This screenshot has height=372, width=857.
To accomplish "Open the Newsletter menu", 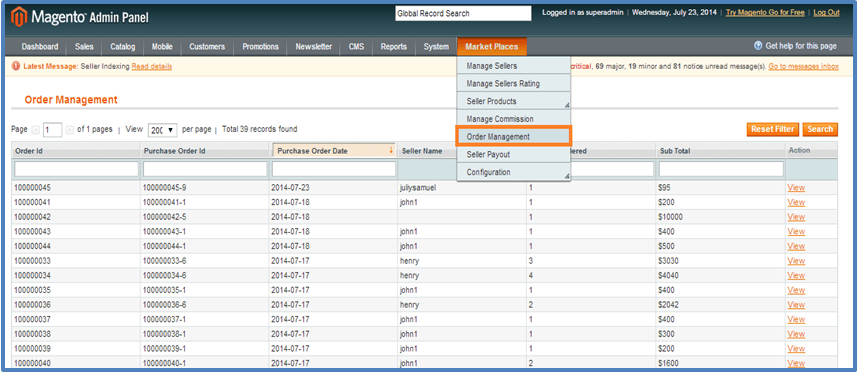I will tap(314, 47).
